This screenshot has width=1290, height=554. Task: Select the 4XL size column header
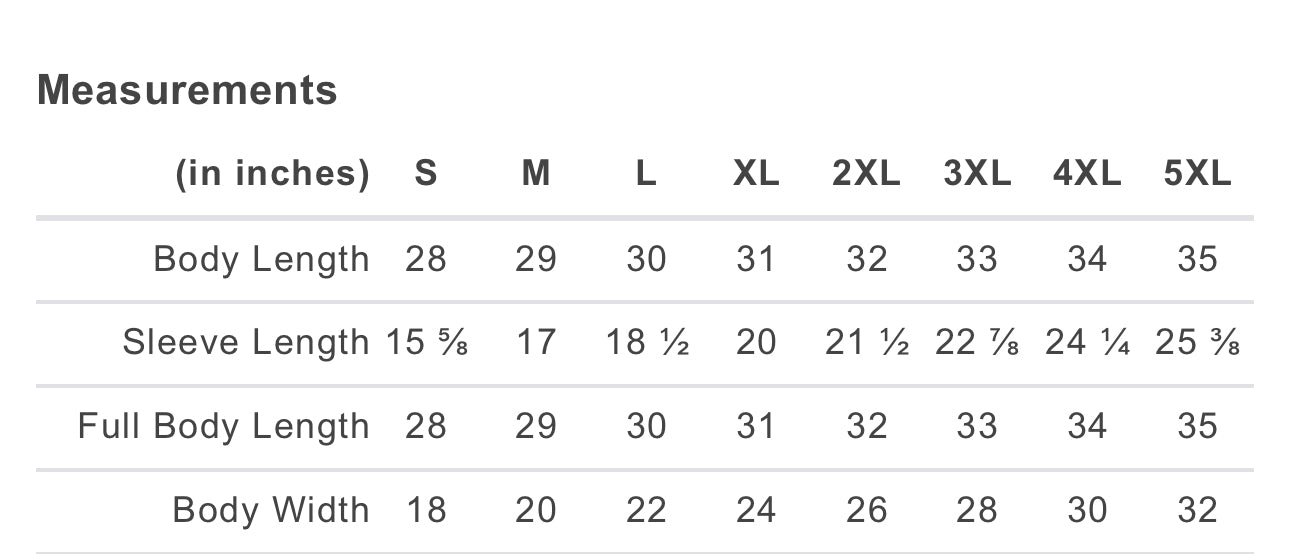[1087, 174]
